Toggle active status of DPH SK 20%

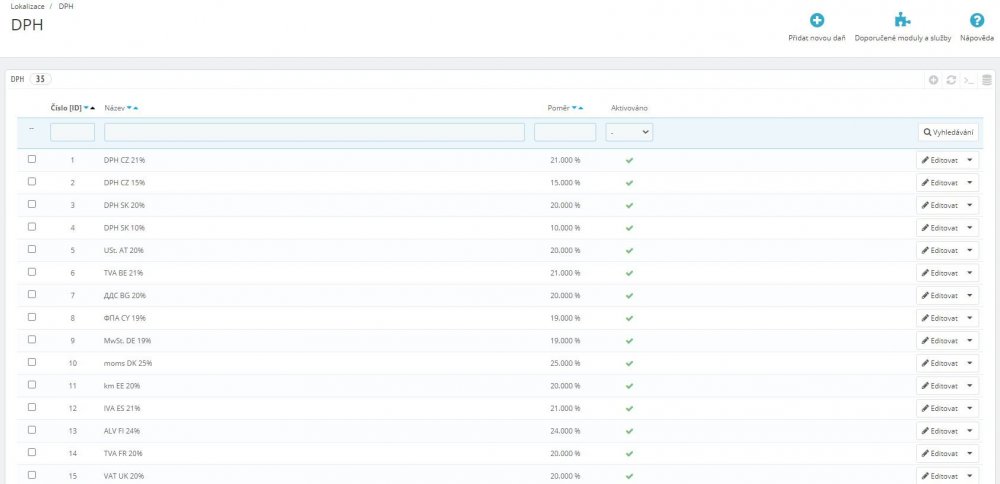coord(629,205)
